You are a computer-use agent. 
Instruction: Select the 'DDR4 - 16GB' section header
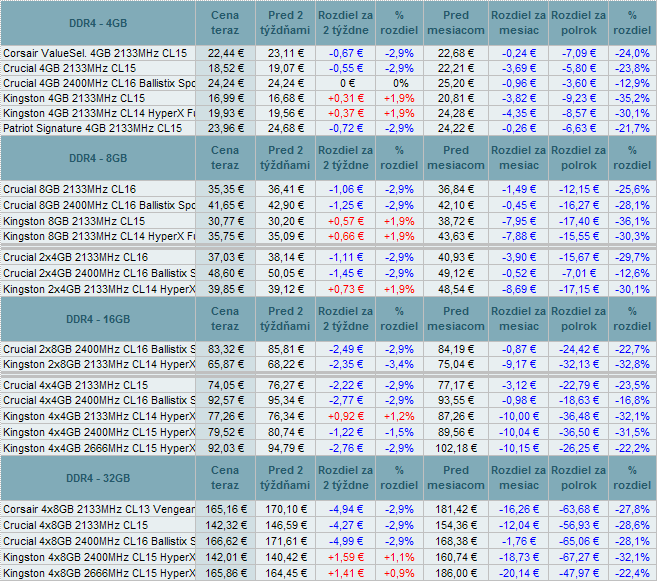[98, 319]
